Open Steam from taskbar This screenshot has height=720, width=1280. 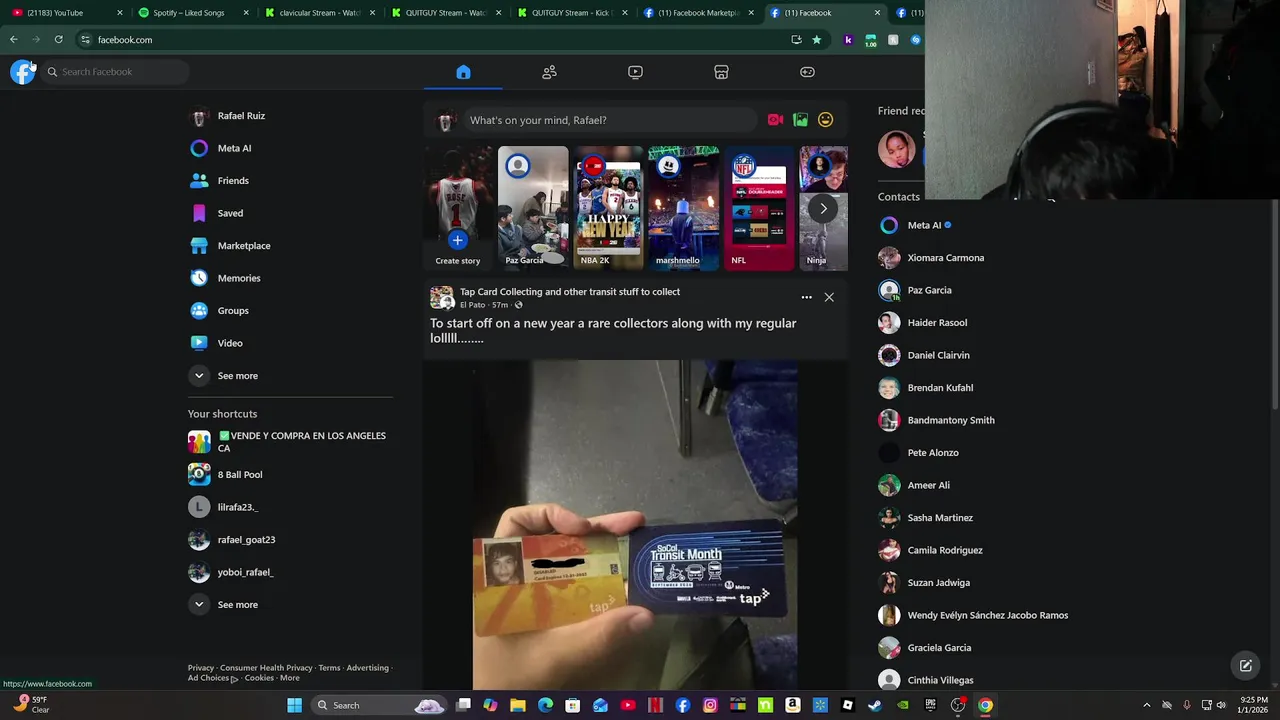tap(875, 705)
